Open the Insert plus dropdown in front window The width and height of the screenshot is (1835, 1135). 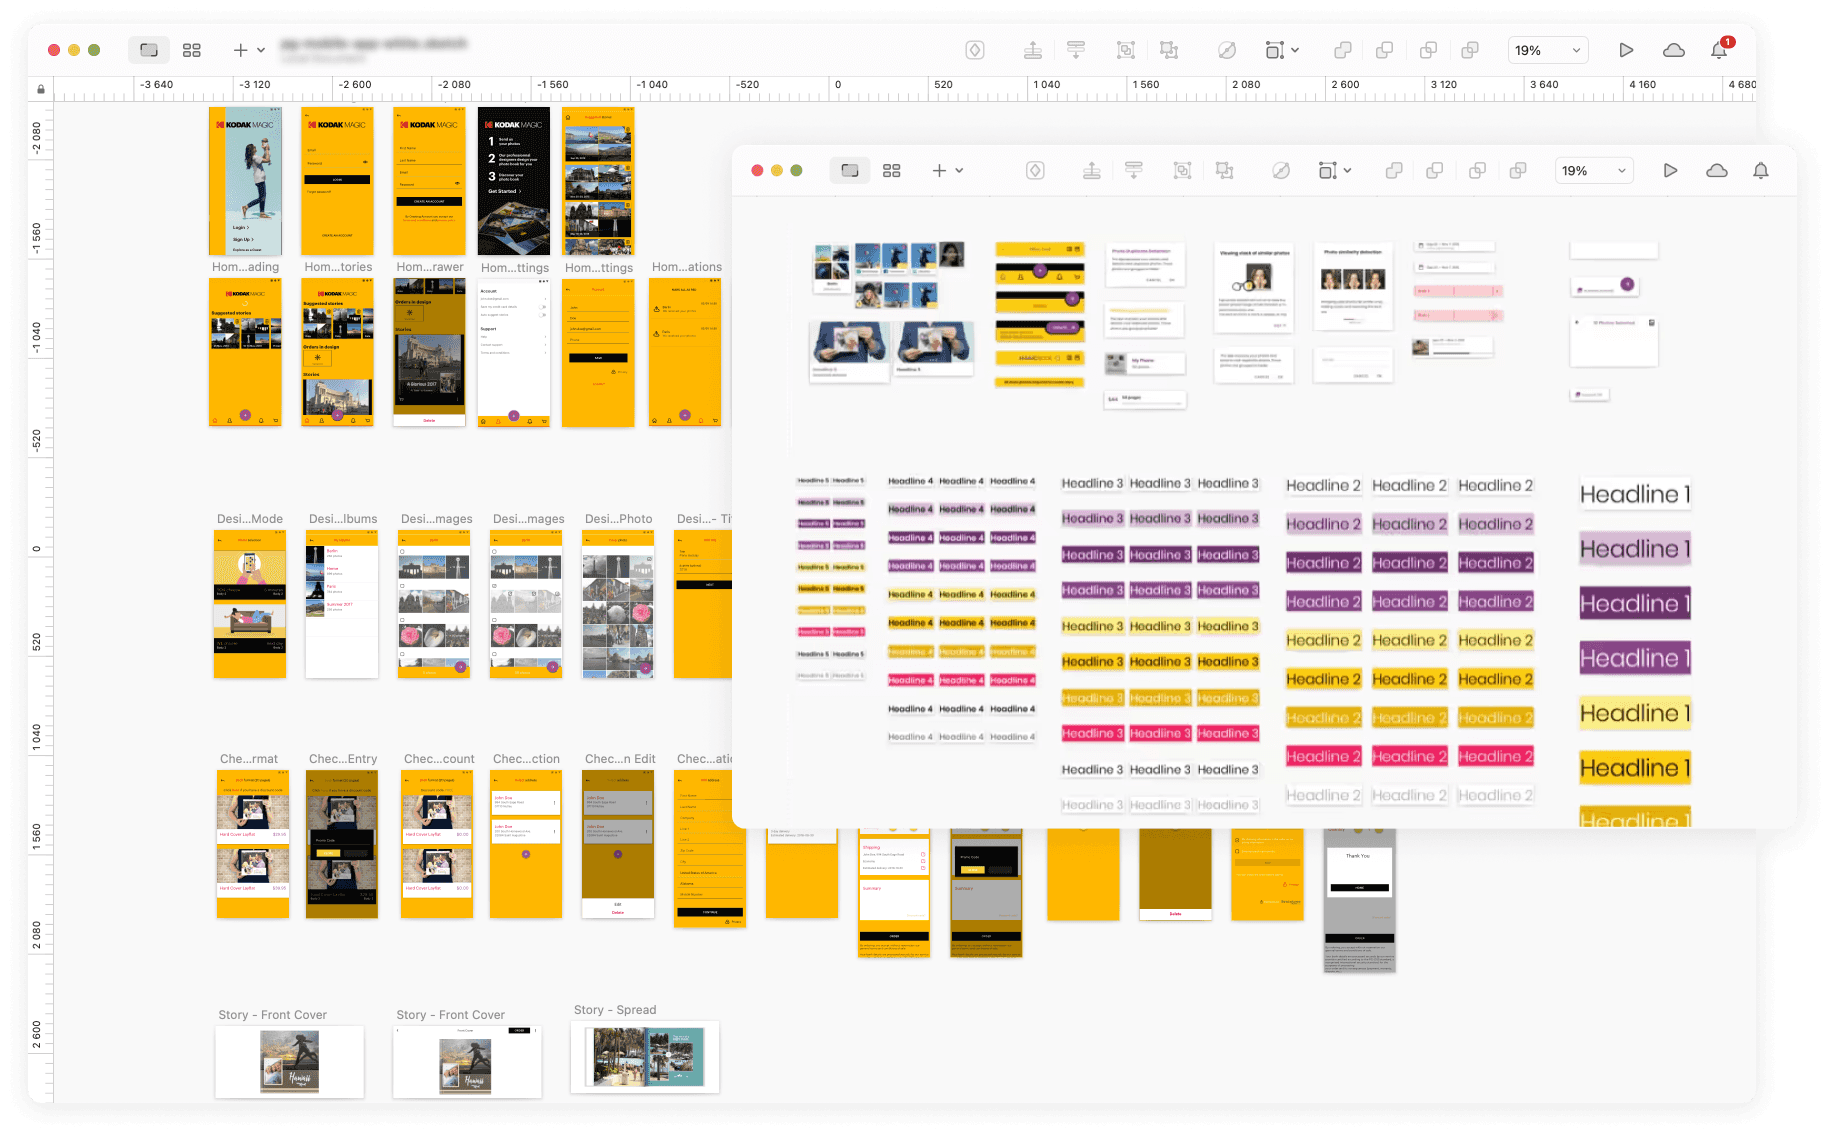(x=946, y=171)
